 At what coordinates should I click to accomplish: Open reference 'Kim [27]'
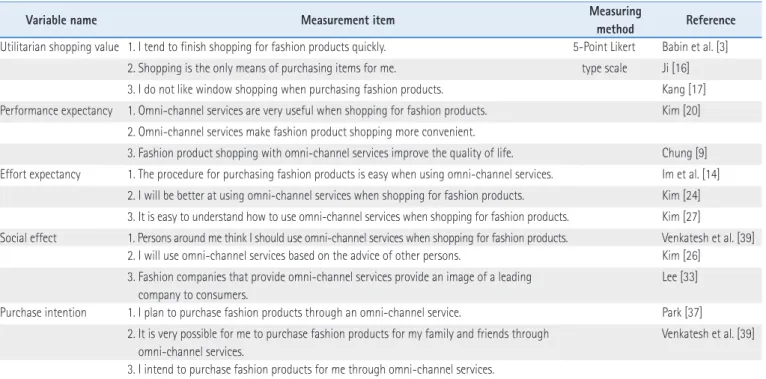pos(681,217)
